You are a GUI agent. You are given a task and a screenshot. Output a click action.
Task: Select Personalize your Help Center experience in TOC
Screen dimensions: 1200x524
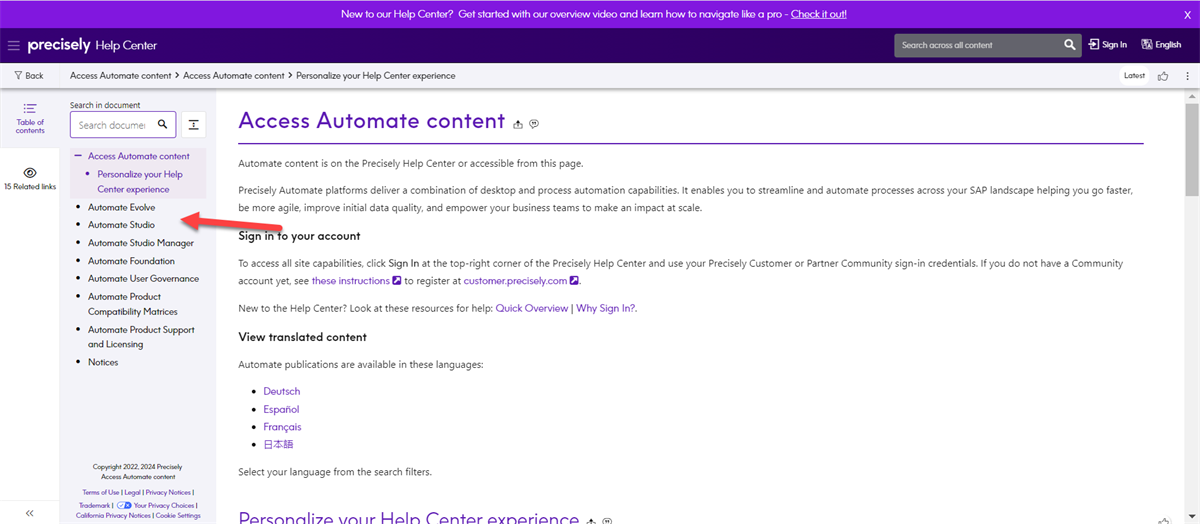point(140,181)
